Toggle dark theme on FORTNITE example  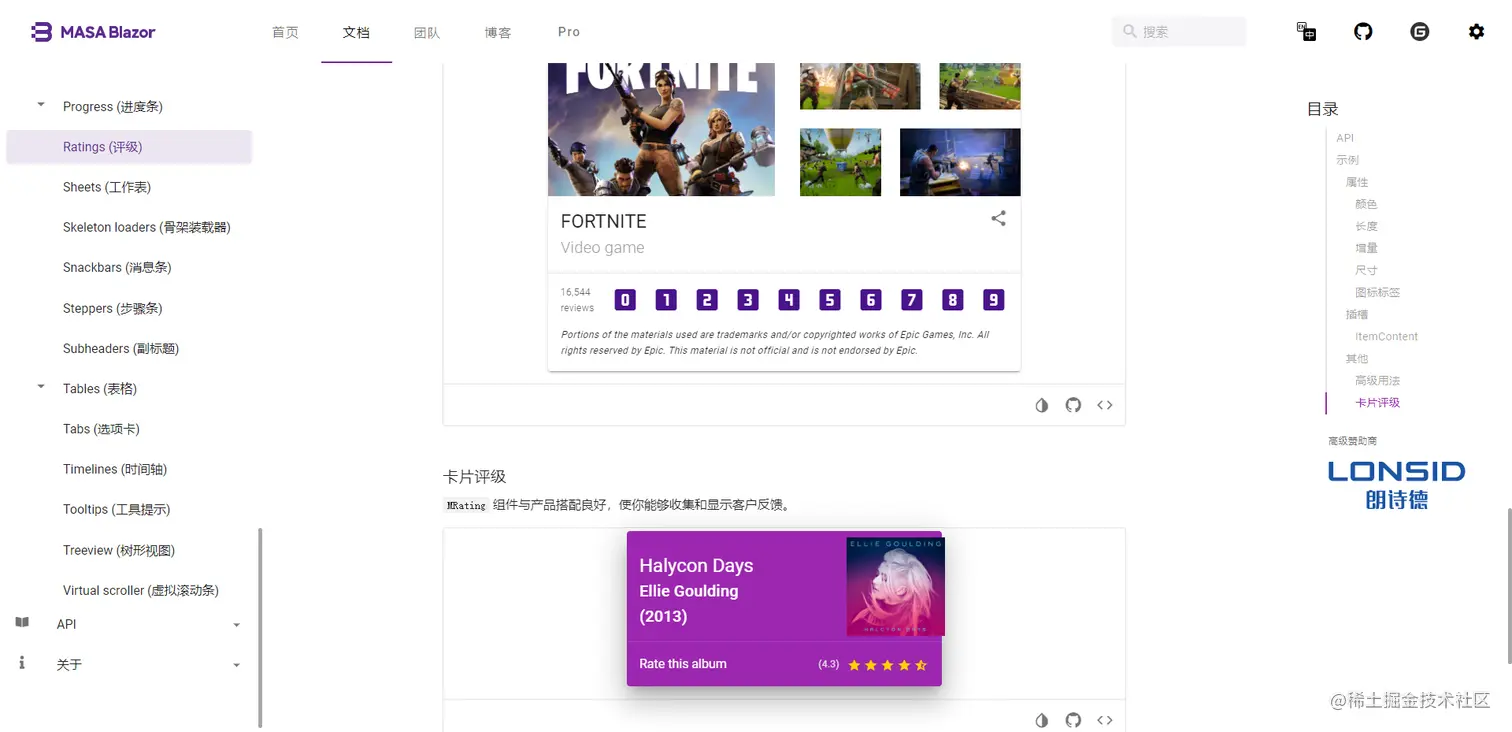pyautogui.click(x=1042, y=405)
